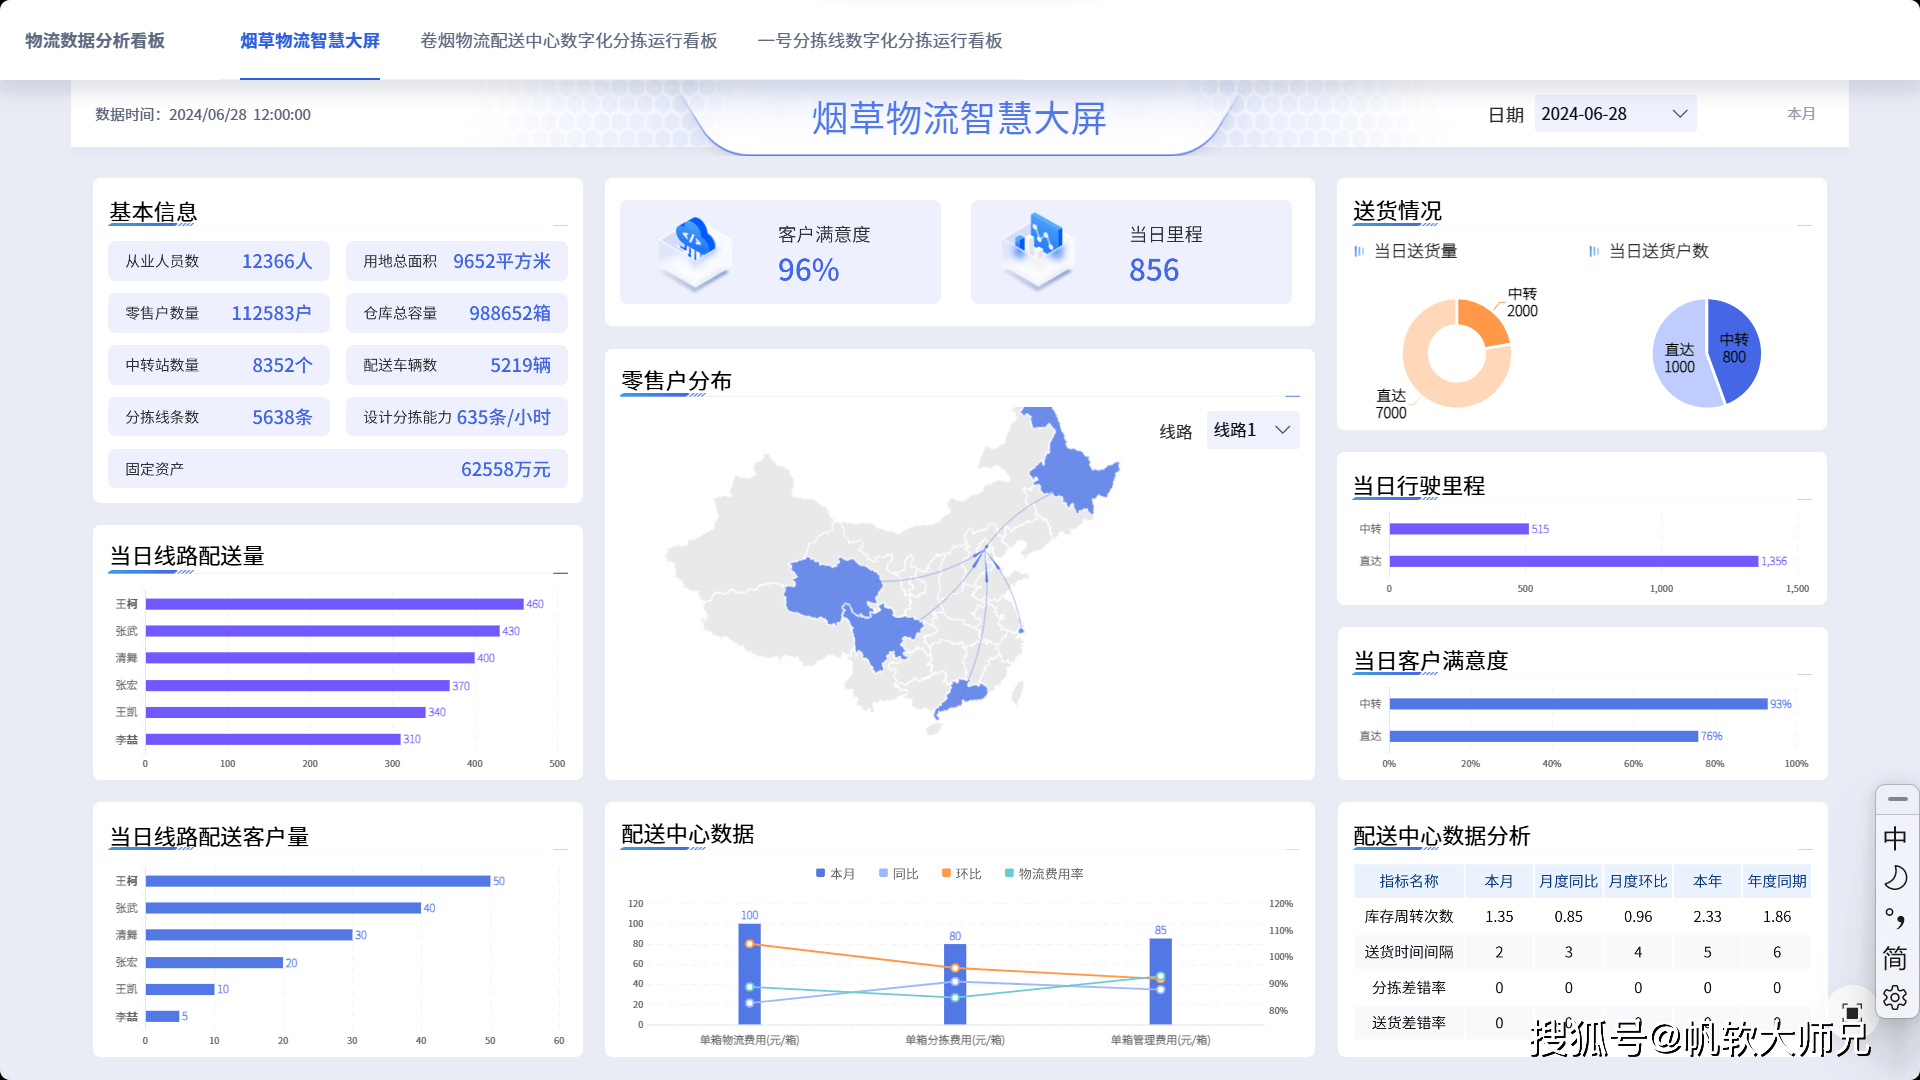Click the 本月 button top right

click(1801, 114)
